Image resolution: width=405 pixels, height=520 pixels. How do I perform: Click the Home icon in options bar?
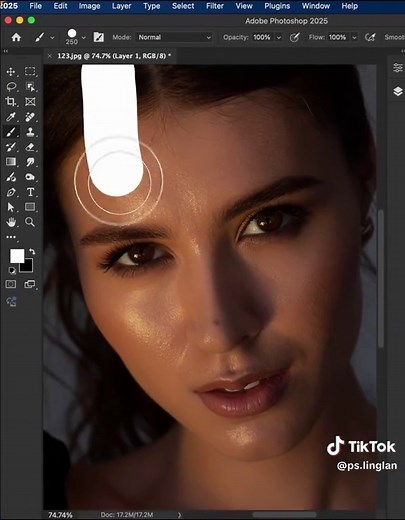point(16,37)
